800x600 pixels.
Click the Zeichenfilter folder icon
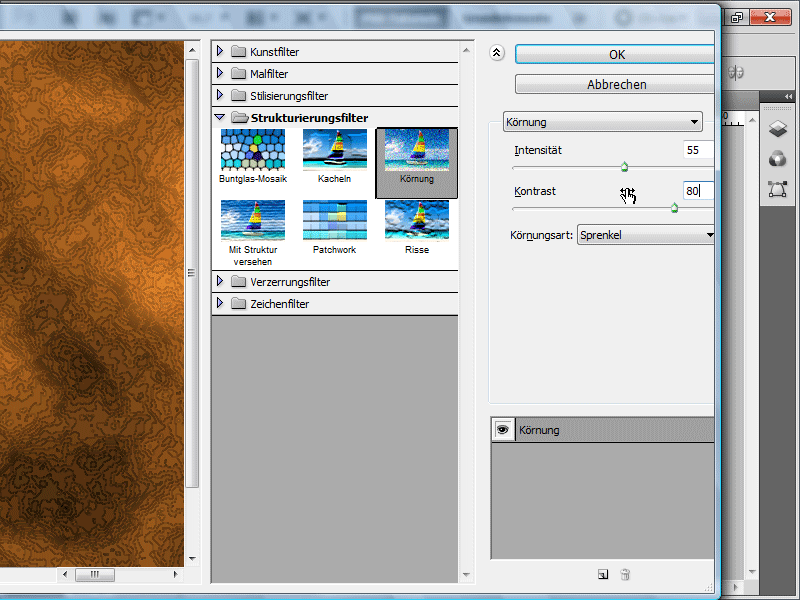(x=238, y=303)
